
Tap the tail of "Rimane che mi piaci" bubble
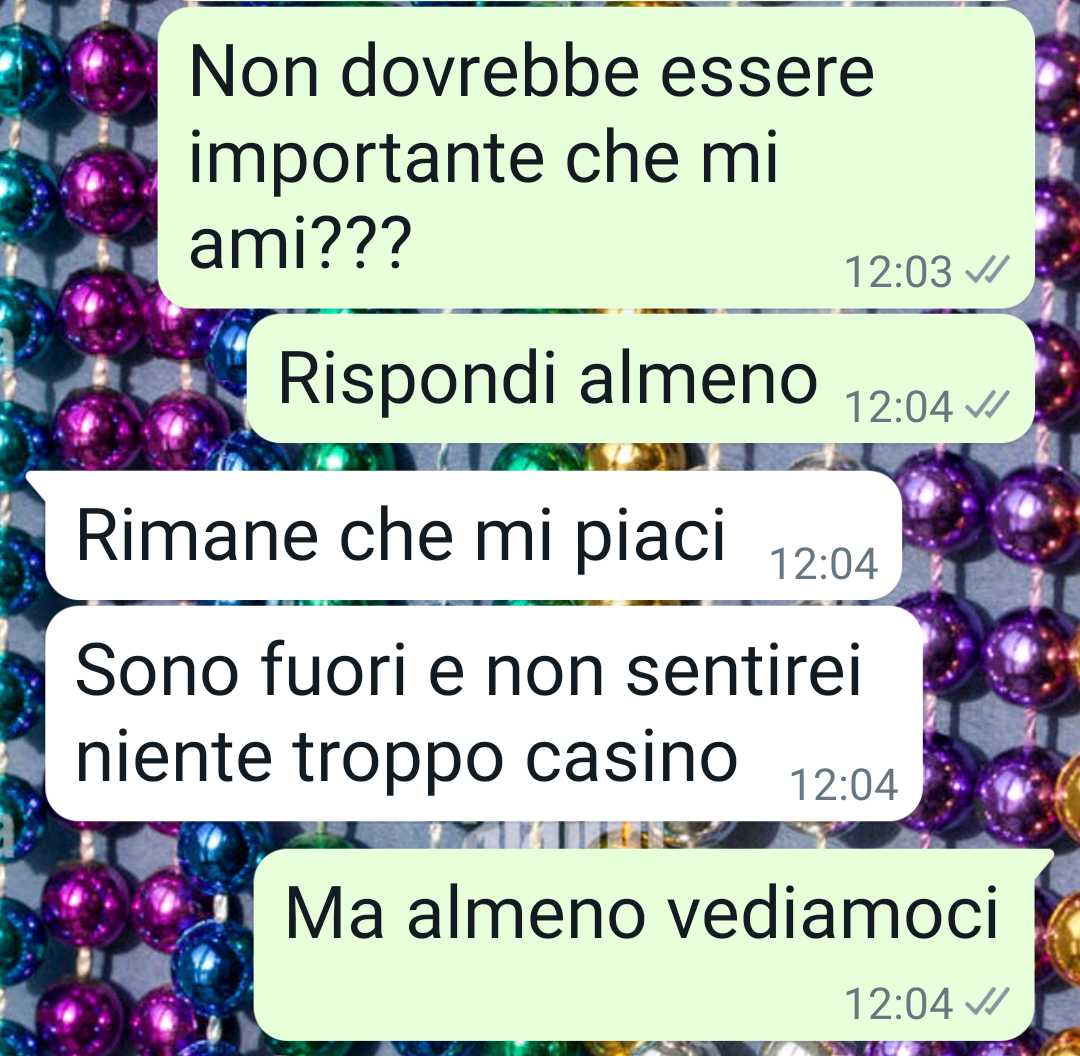[36, 484]
